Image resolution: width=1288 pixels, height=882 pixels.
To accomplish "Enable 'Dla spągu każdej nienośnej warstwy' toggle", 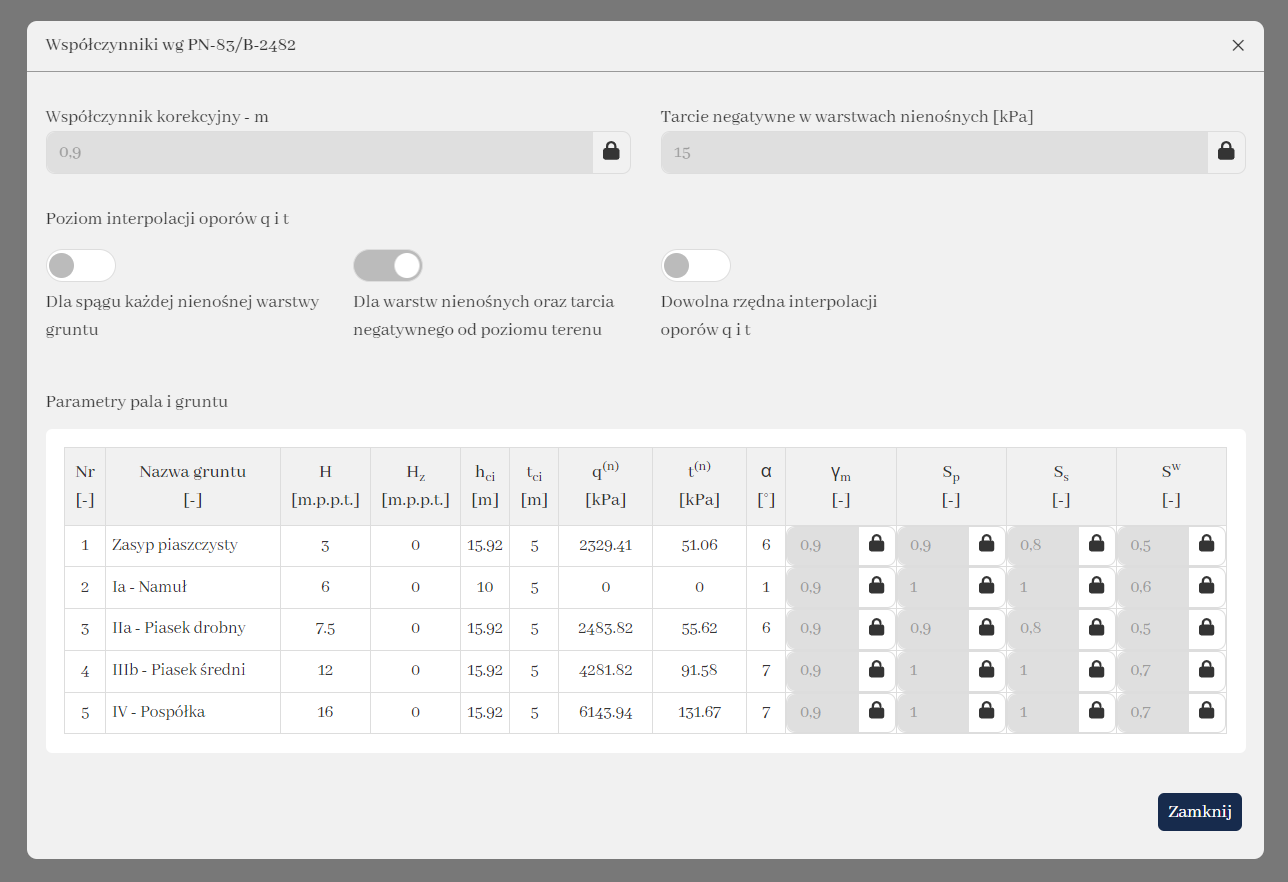I will [x=81, y=266].
